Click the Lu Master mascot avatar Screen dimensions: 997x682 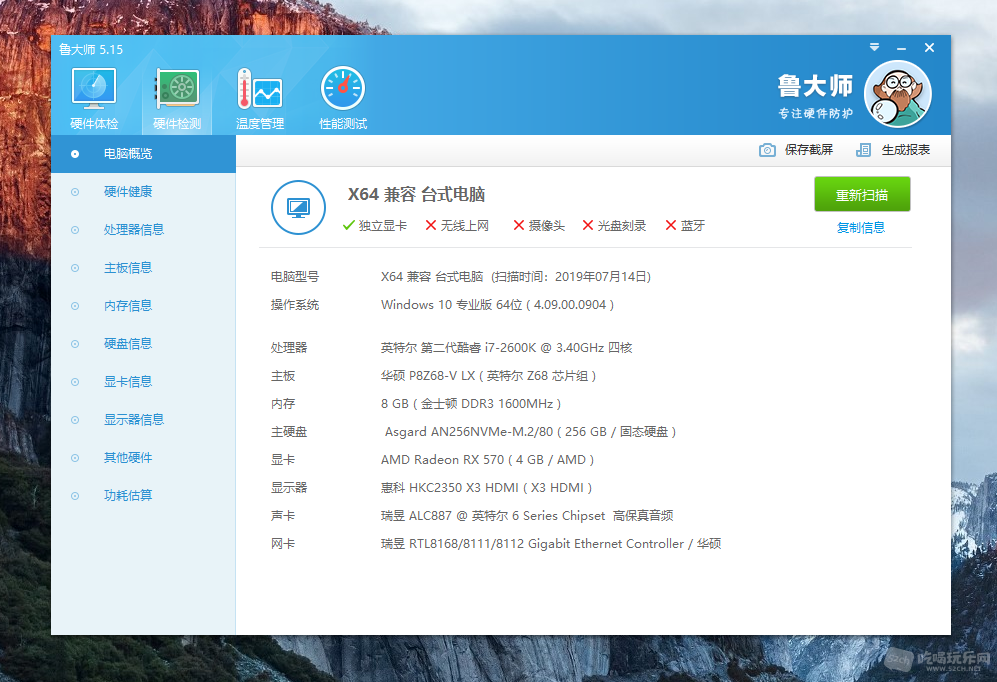tap(898, 94)
